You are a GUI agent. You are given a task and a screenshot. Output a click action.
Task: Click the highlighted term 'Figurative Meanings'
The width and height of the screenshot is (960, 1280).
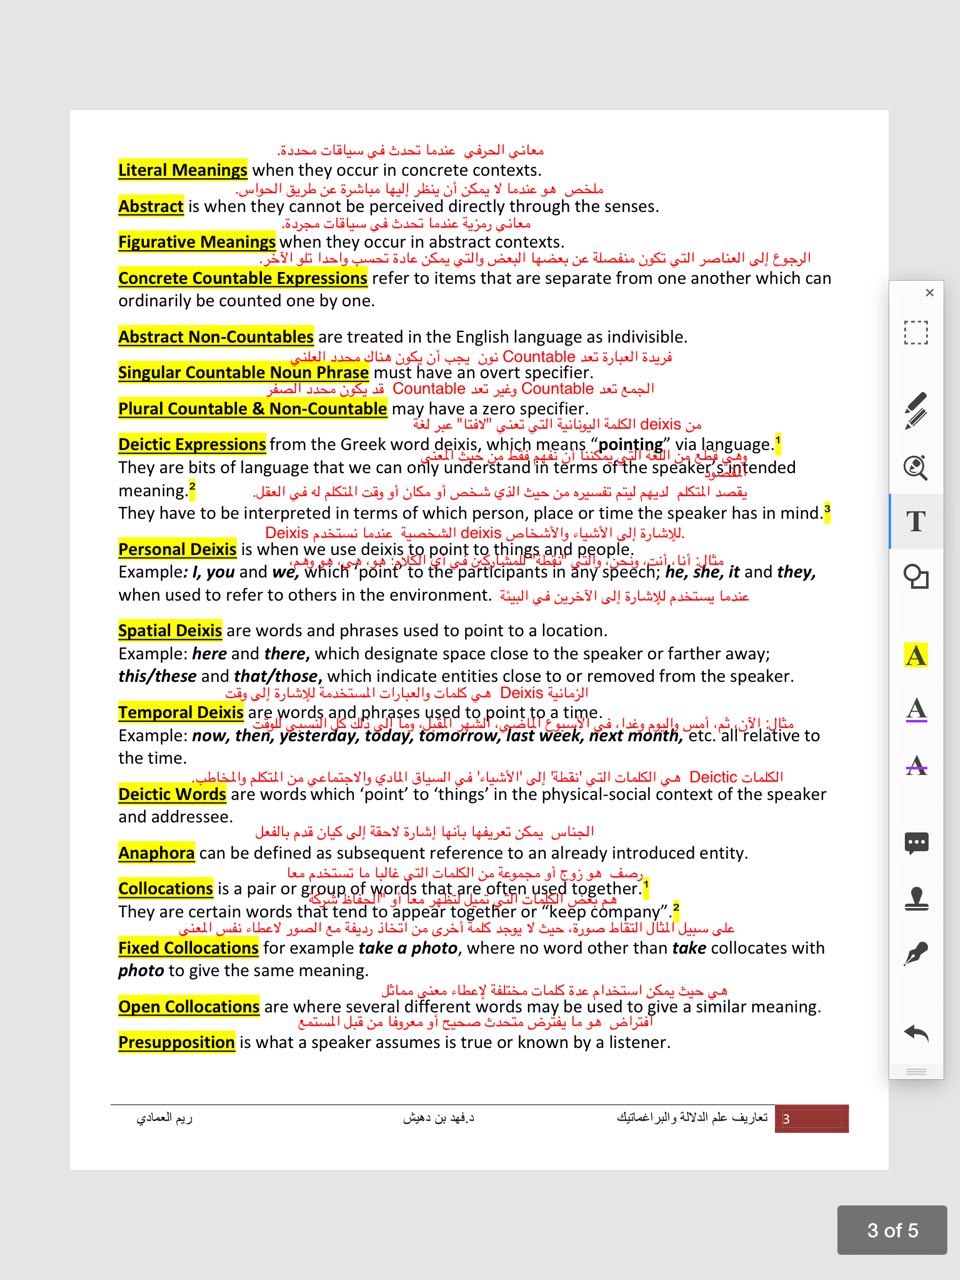[x=197, y=242]
